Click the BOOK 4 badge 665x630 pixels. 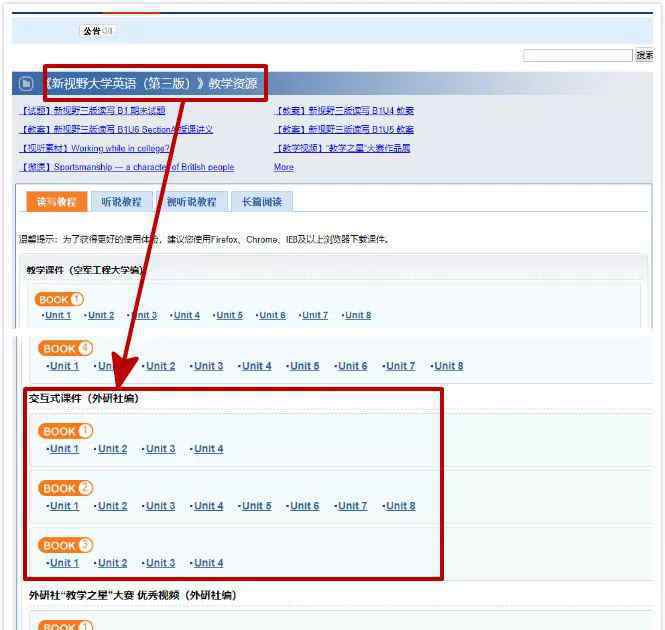coord(65,348)
